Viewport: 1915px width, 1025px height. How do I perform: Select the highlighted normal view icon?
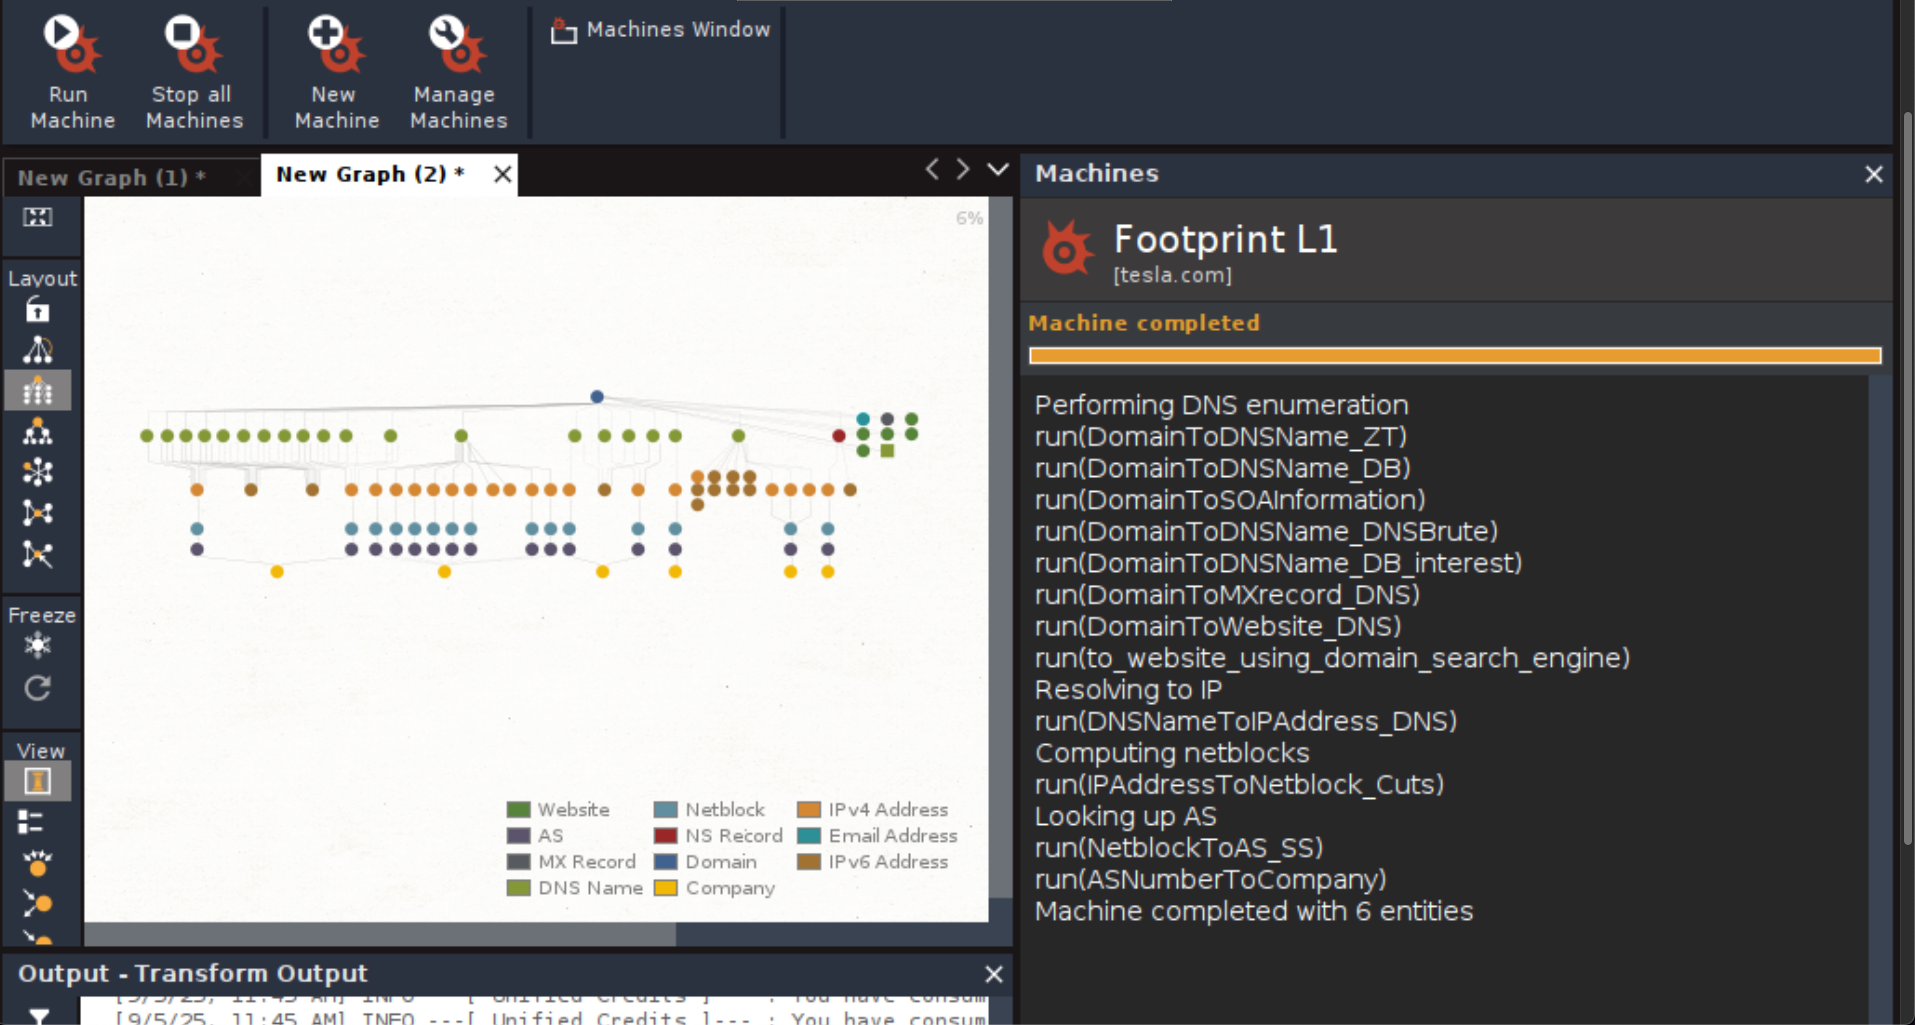[x=38, y=781]
